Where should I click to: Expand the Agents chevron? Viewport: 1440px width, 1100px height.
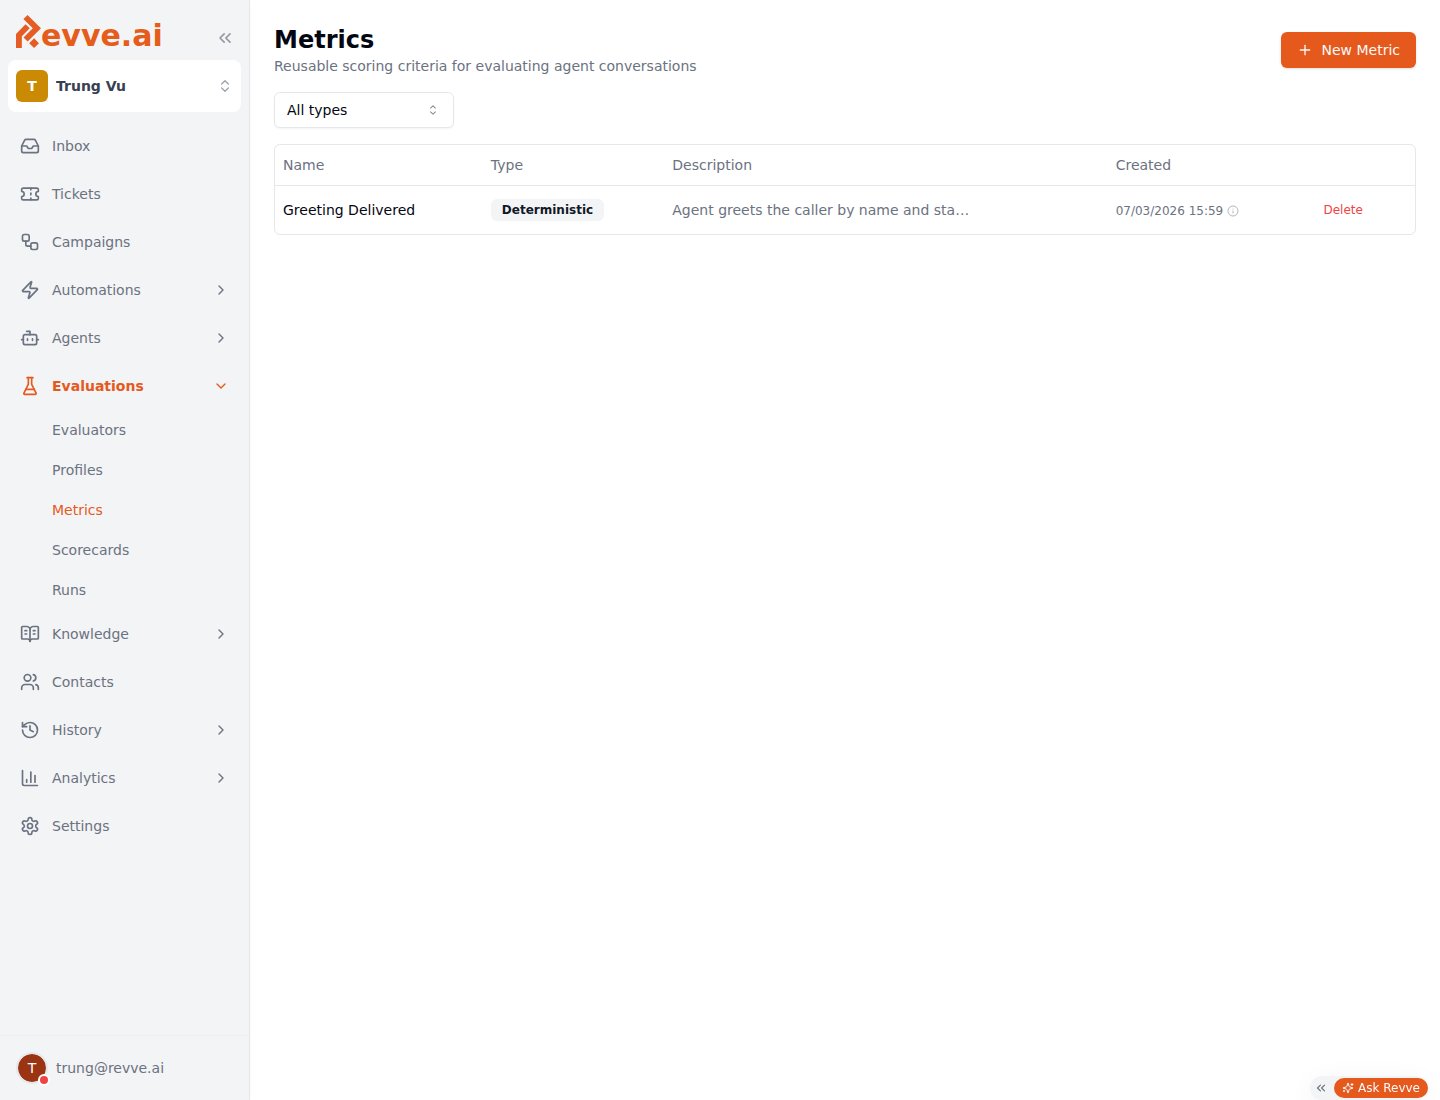221,338
